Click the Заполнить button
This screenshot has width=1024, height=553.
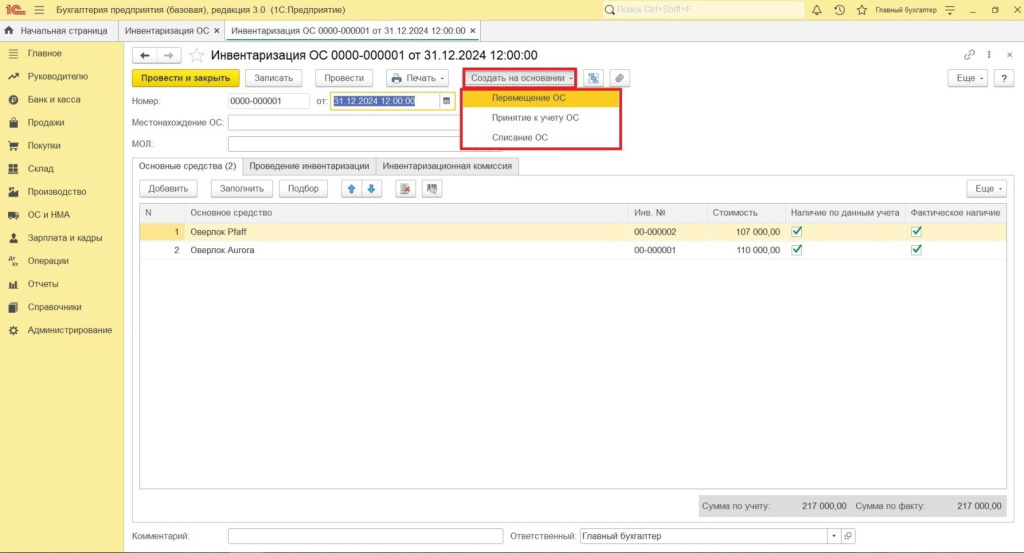point(242,189)
